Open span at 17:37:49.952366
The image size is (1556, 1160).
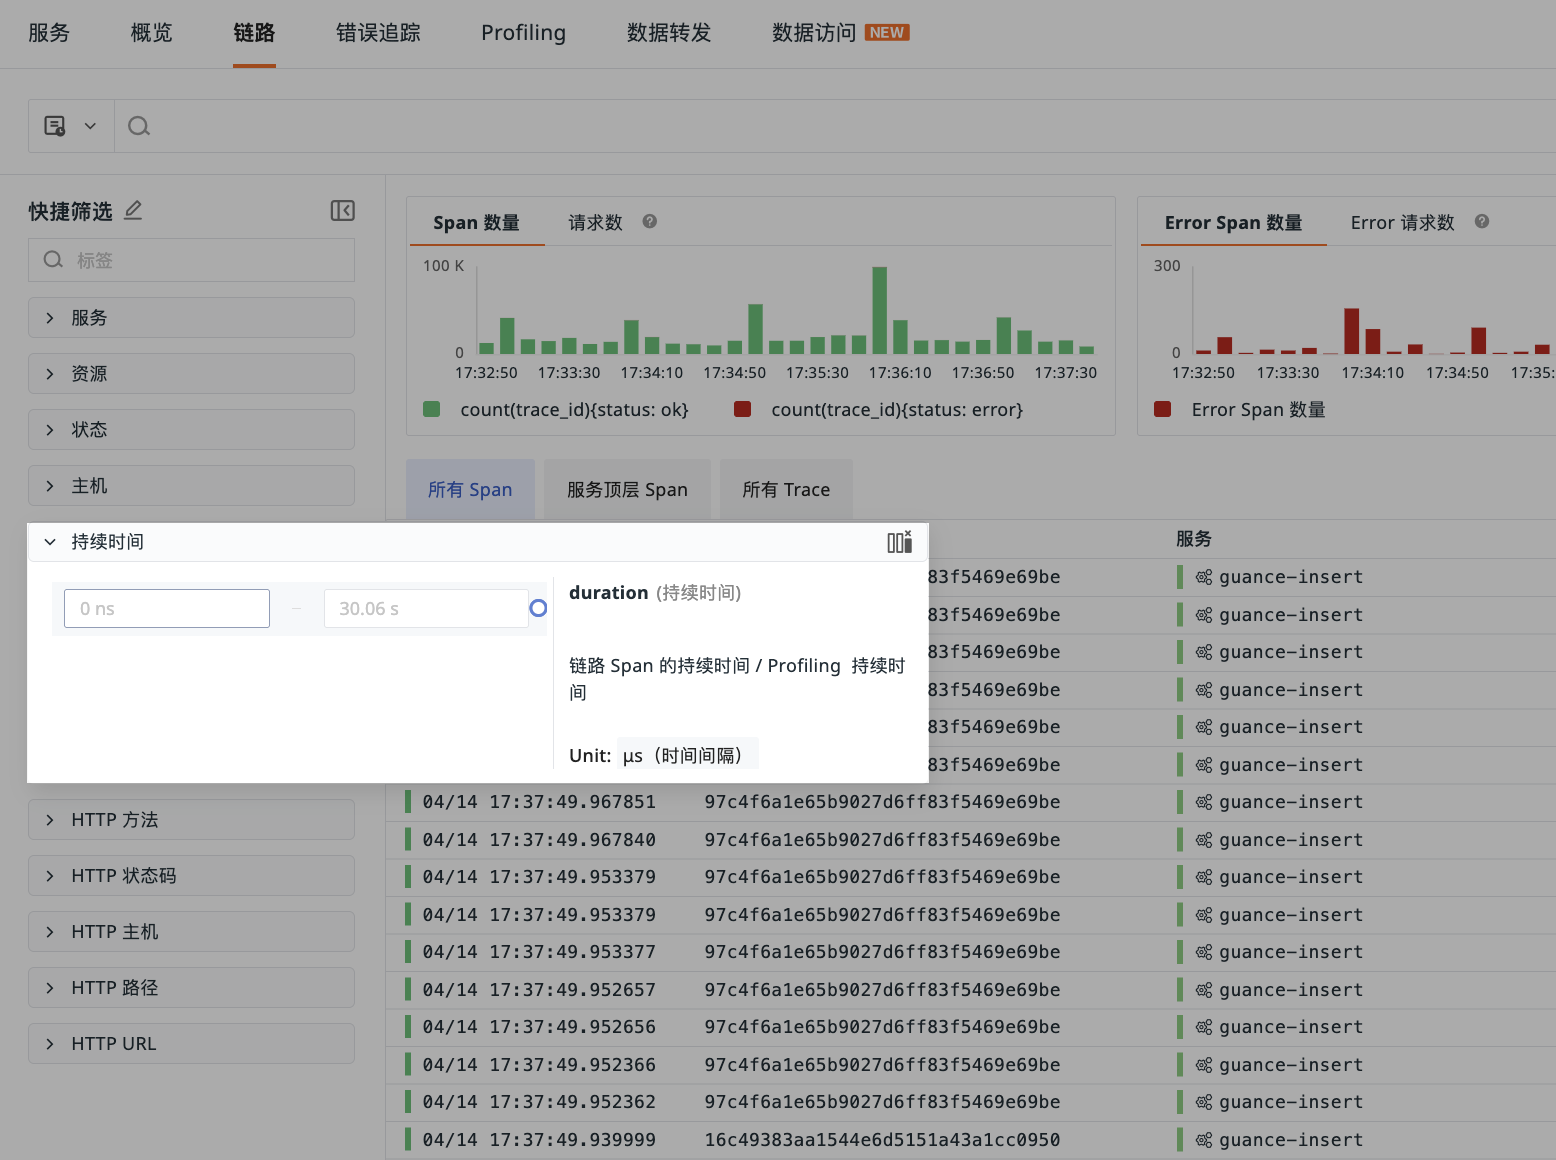pos(539,1065)
